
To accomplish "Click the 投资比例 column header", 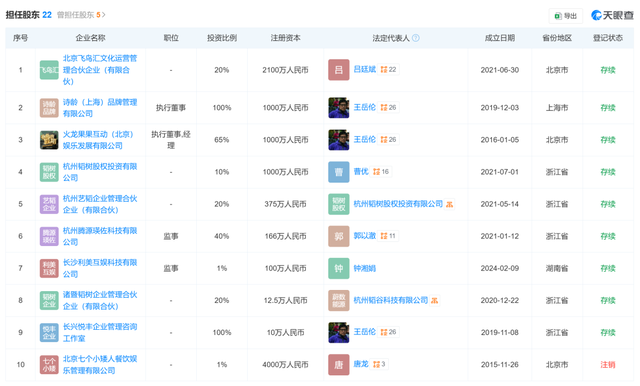I will click(x=222, y=38).
